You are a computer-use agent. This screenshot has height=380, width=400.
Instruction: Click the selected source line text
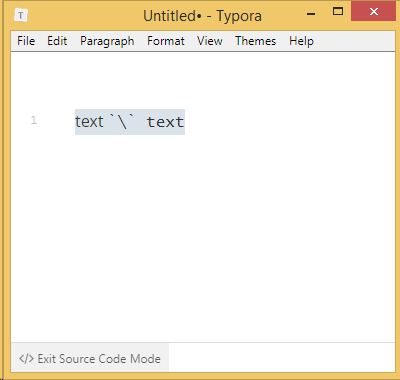pyautogui.click(x=130, y=122)
